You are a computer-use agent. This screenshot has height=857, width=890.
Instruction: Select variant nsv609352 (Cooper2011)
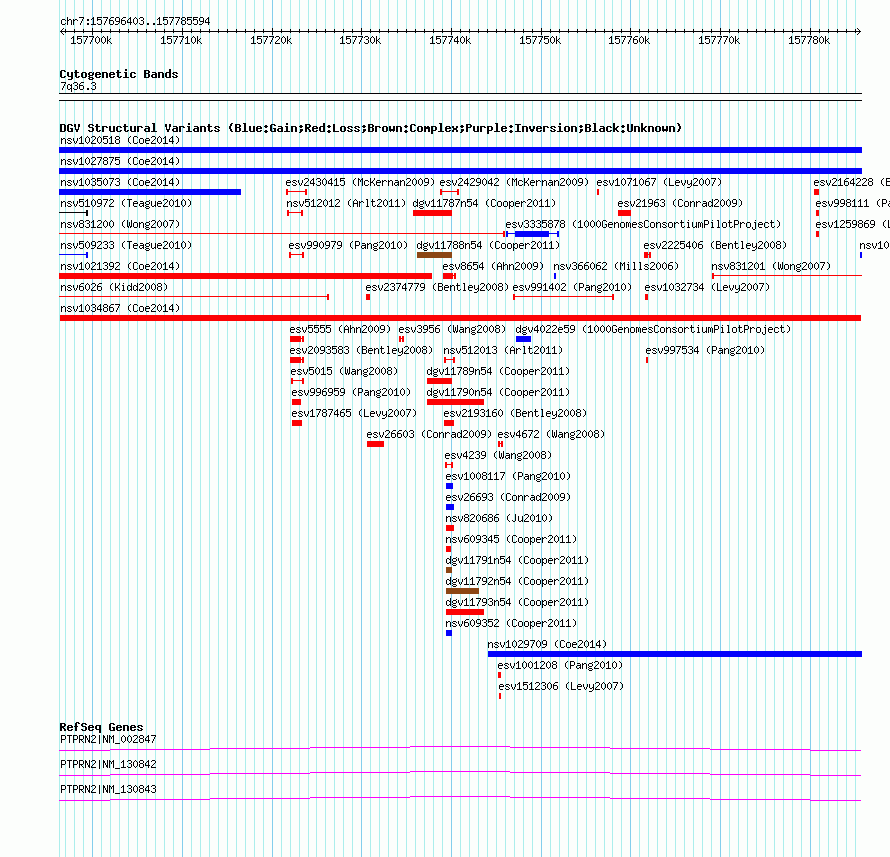pyautogui.click(x=511, y=623)
